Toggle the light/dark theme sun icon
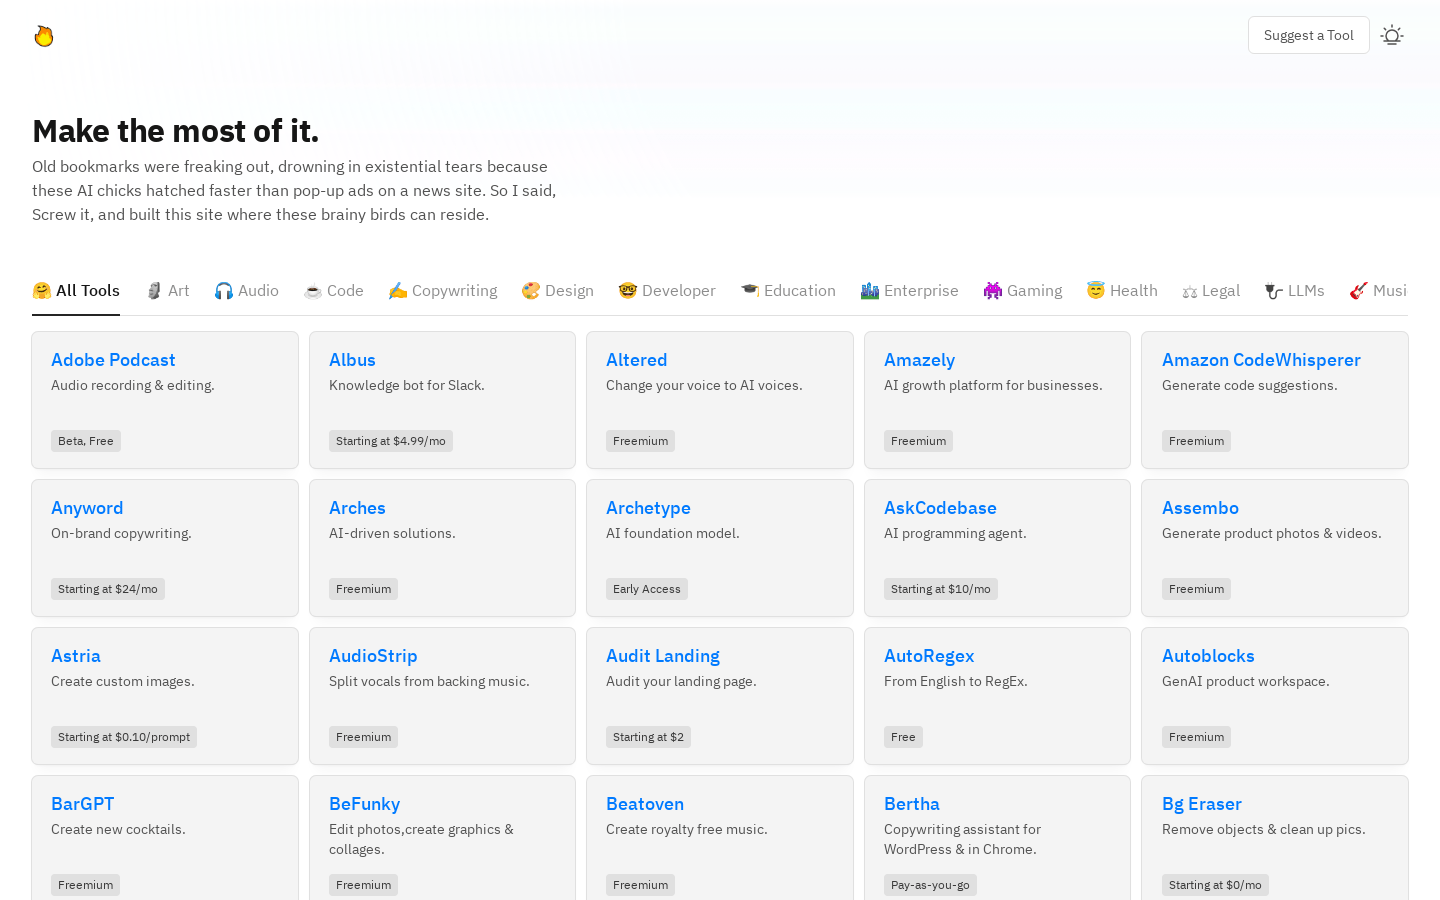Screen dimensions: 1440x900 point(1392,36)
